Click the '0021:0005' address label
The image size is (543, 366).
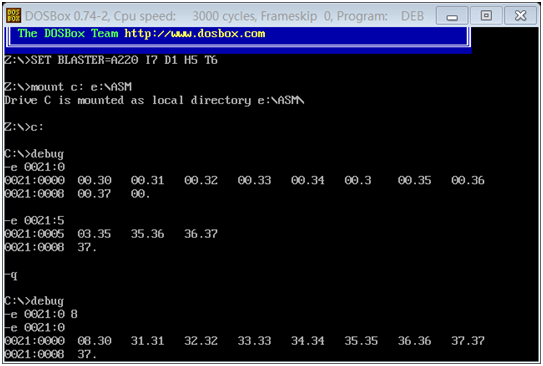[34, 234]
